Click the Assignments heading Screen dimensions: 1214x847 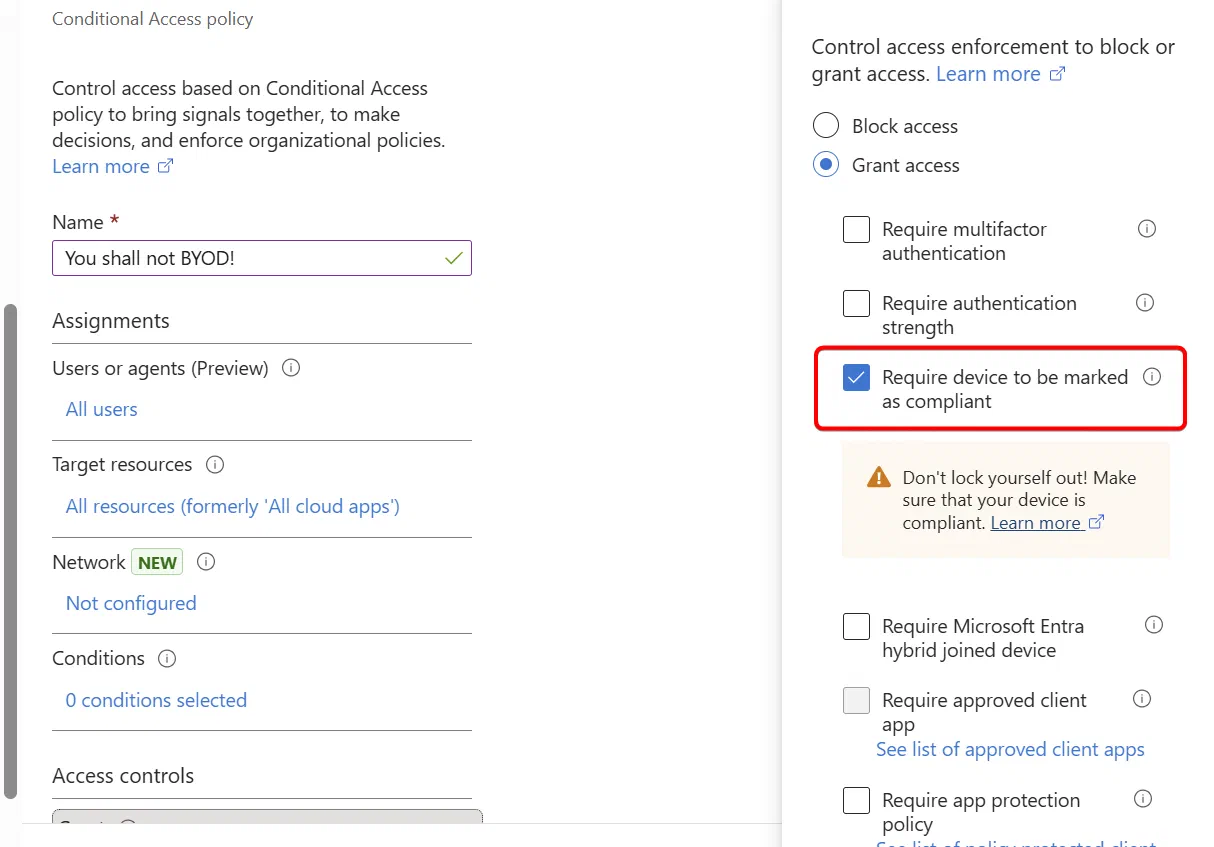click(111, 321)
